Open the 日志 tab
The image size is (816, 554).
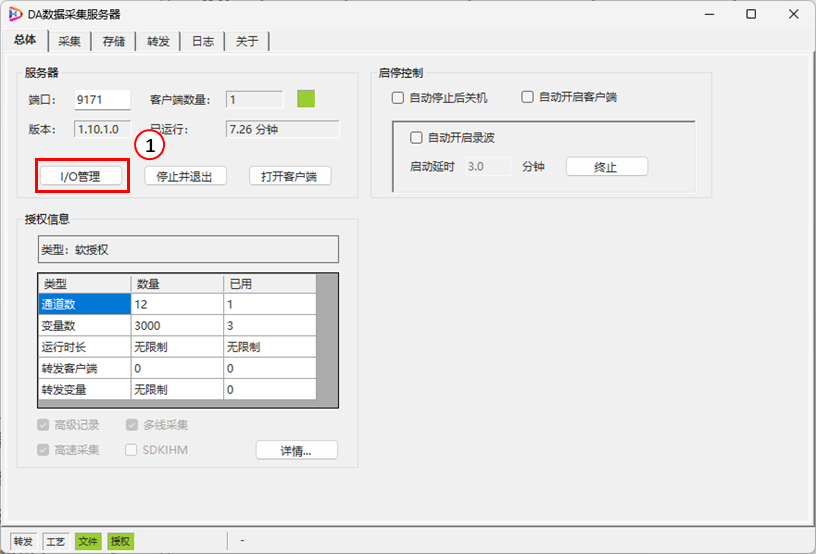tap(203, 41)
